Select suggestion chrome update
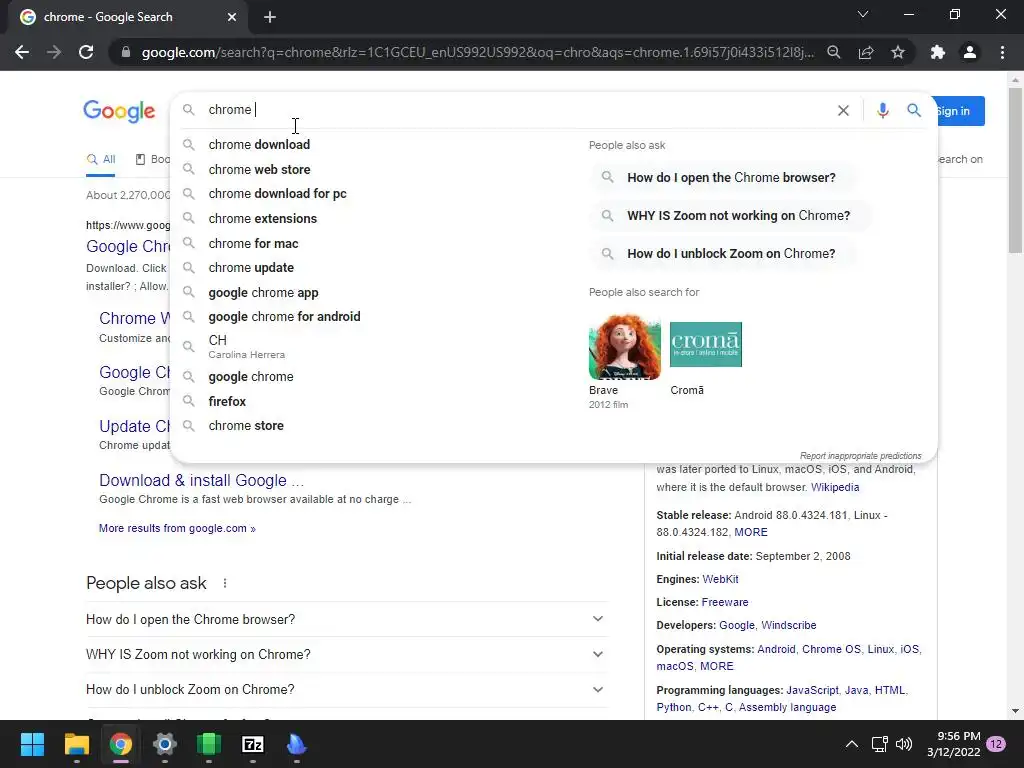1024x768 pixels. pos(251,268)
